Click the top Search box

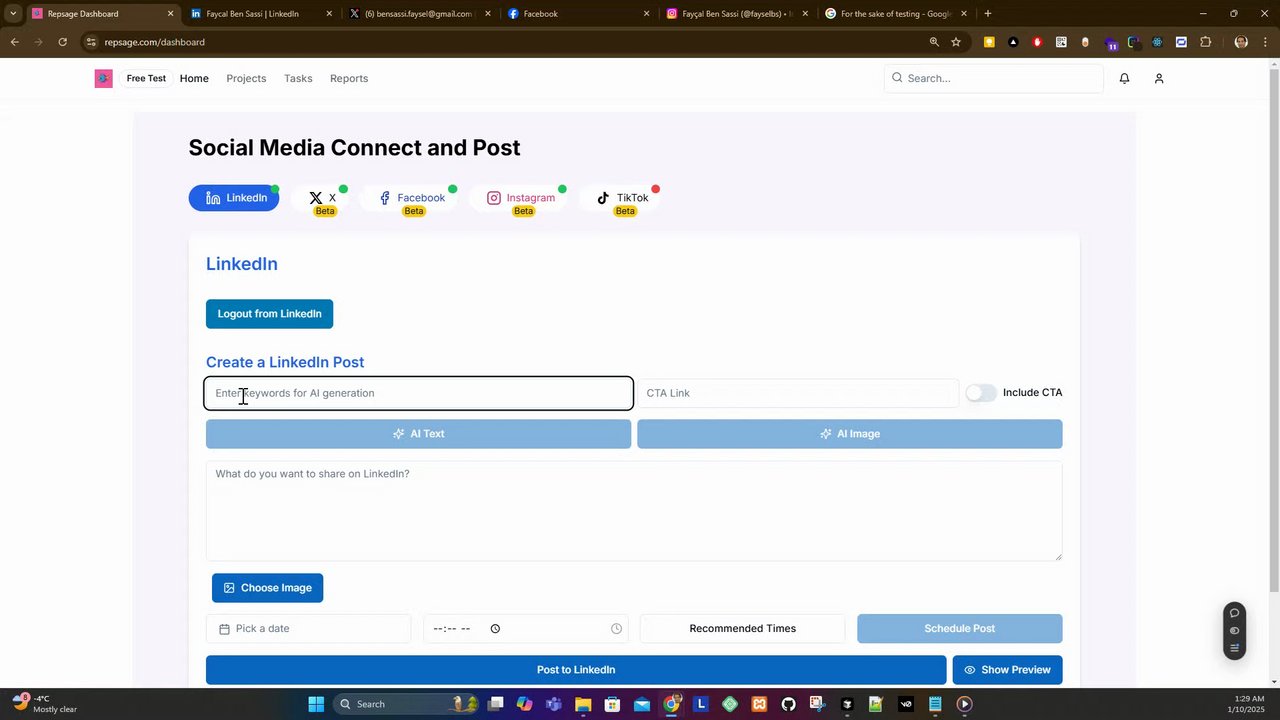tap(994, 78)
